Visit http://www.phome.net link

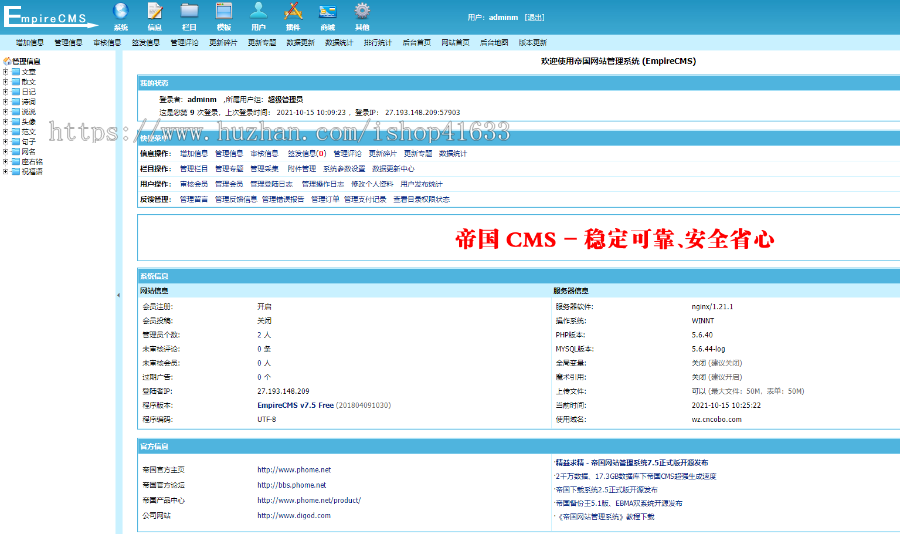(x=294, y=470)
